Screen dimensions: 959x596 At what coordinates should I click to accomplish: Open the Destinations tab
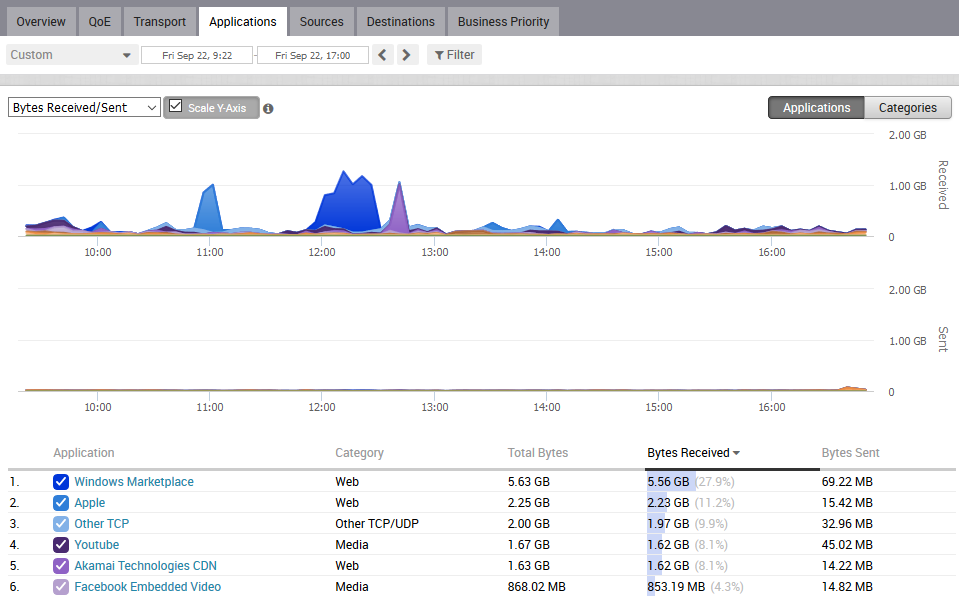tap(401, 21)
